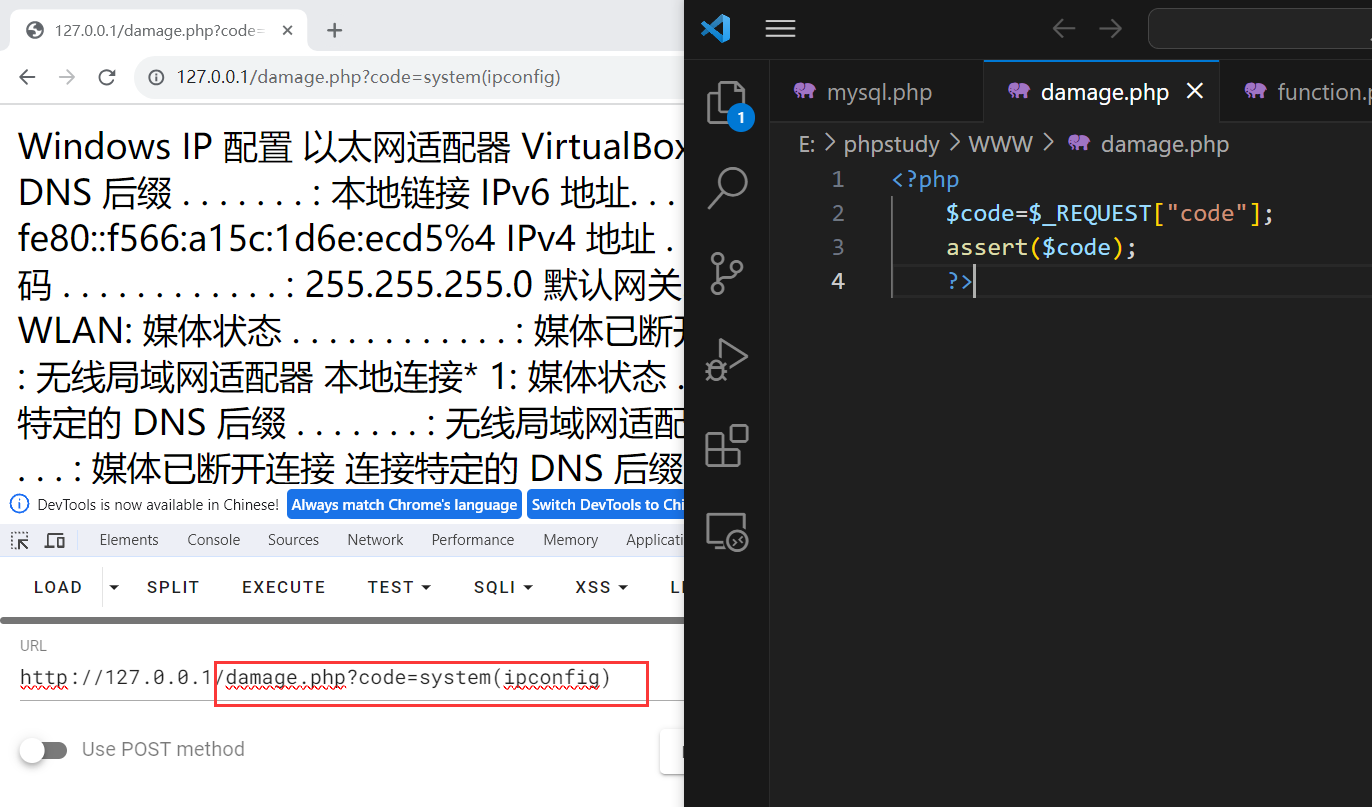Click VS Code command center search box
1372x807 pixels.
pos(1260,28)
